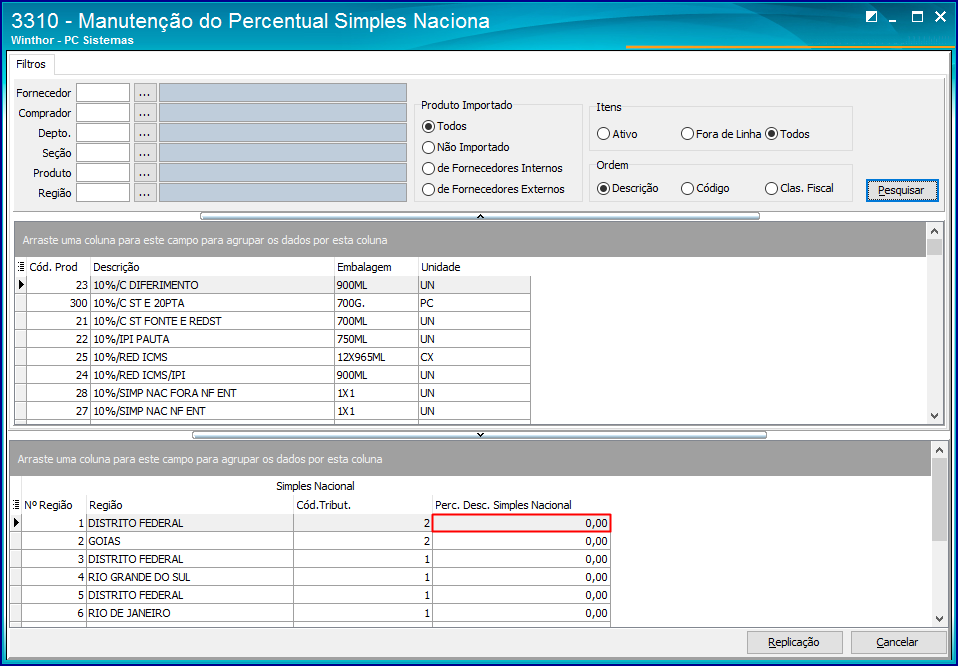Screen dimensions: 958x666
Task: Click up arrow of products grid scrollbar
Action: (x=934, y=231)
